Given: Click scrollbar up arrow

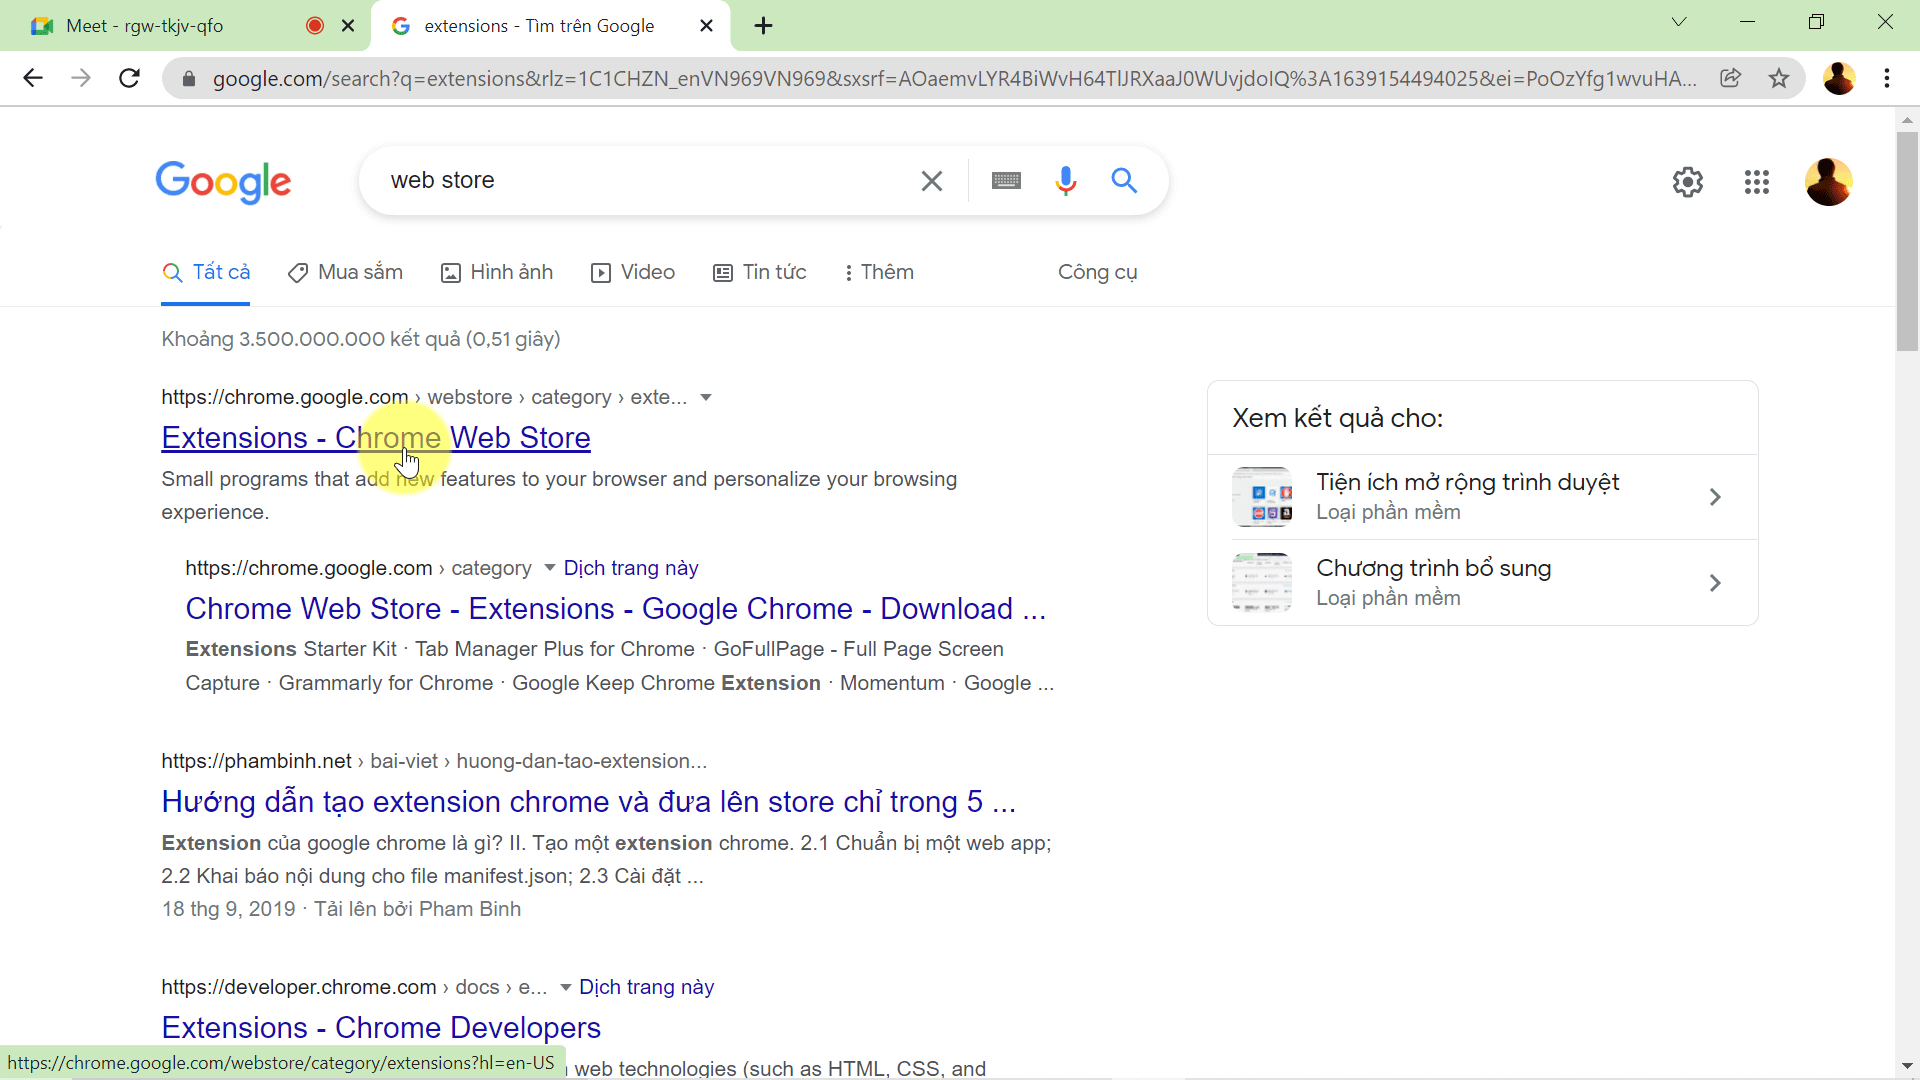Looking at the screenshot, I should (1907, 120).
